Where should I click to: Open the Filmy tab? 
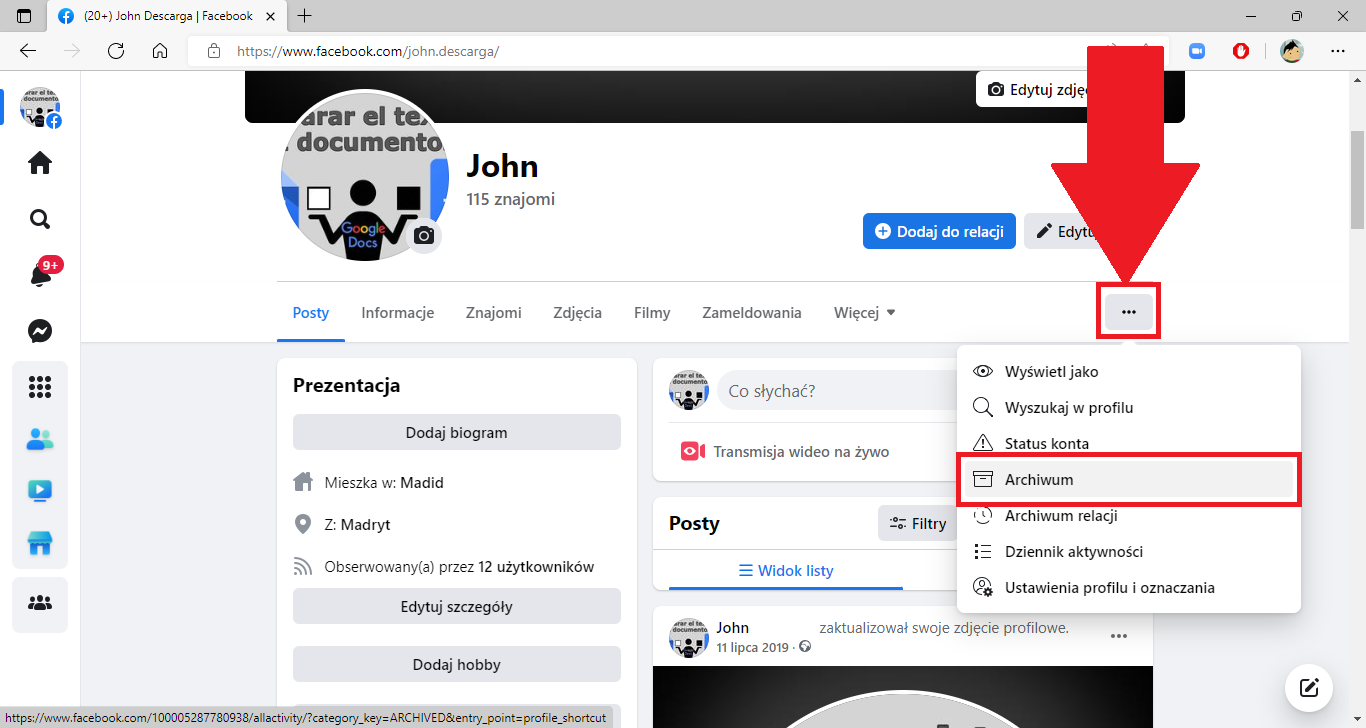[652, 312]
